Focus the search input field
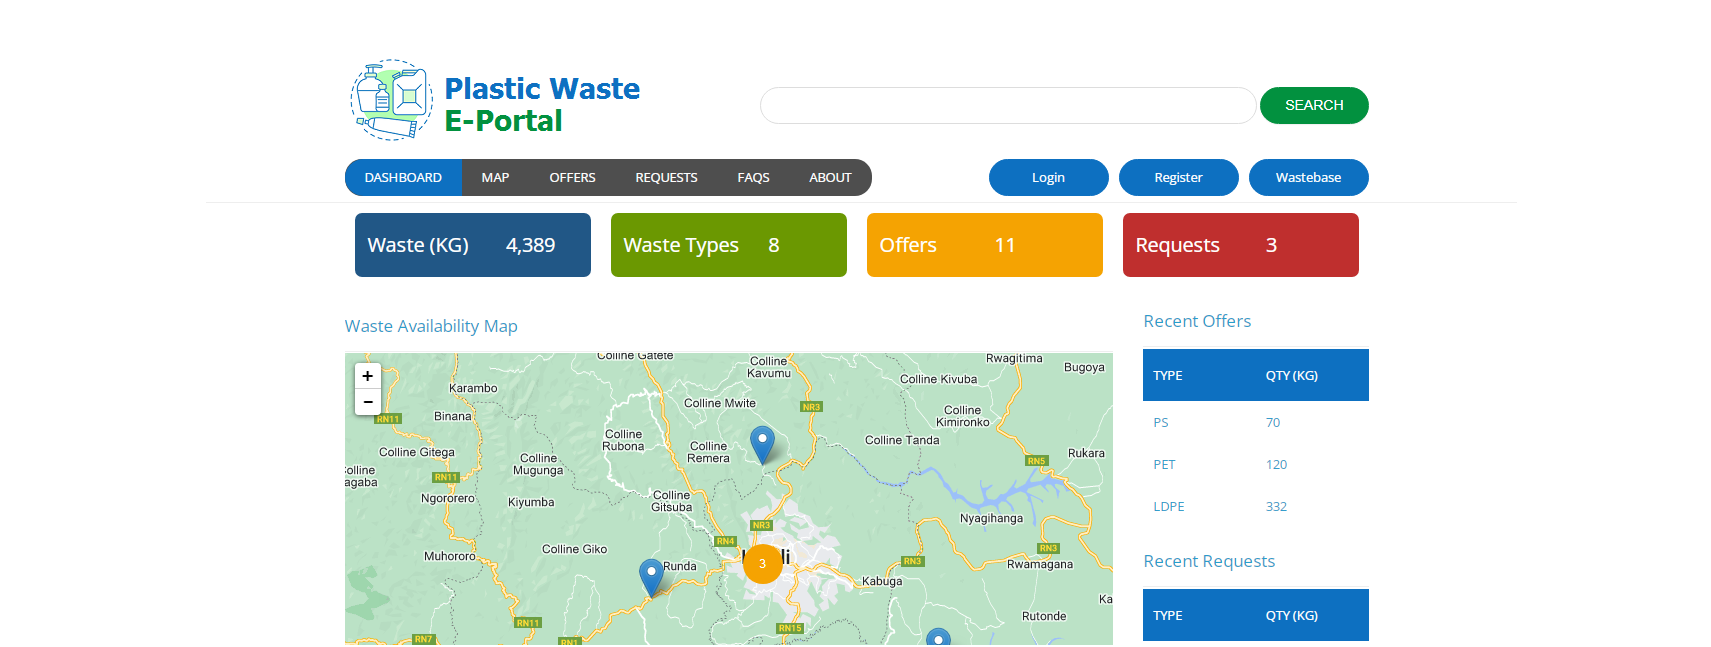1711x647 pixels. coord(1008,105)
